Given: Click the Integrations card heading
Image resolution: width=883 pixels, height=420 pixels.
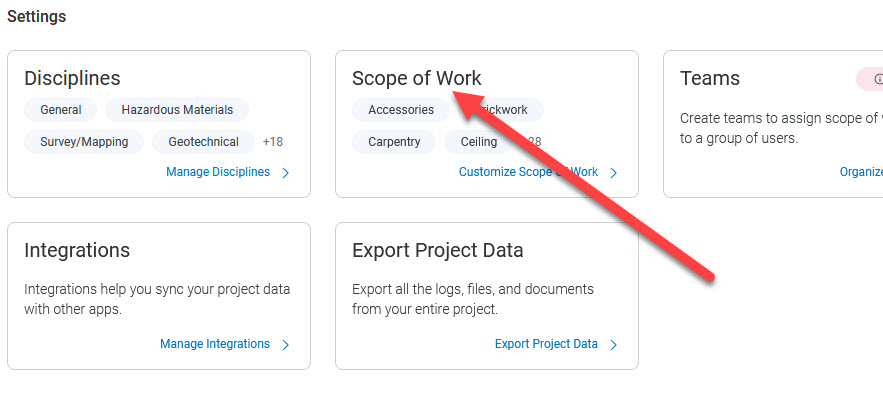Looking at the screenshot, I should [x=77, y=250].
